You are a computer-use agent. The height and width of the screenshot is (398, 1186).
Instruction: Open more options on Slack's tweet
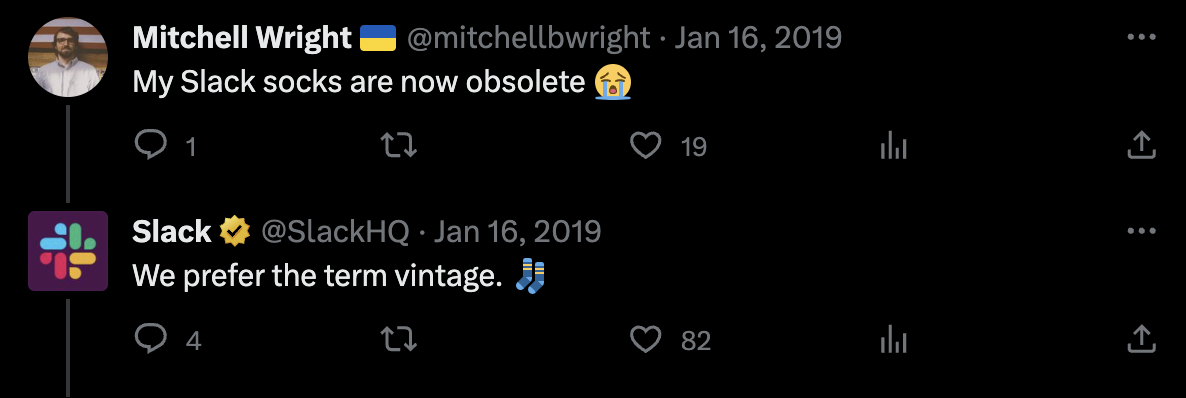[x=1141, y=231]
